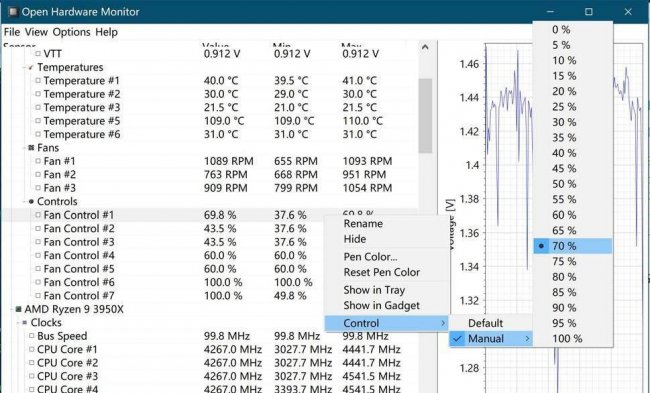Click the Controls group icon

tap(31, 202)
